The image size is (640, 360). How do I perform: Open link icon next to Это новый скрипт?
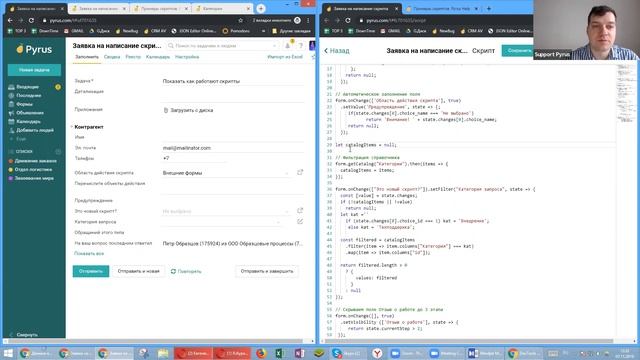tap(300, 210)
